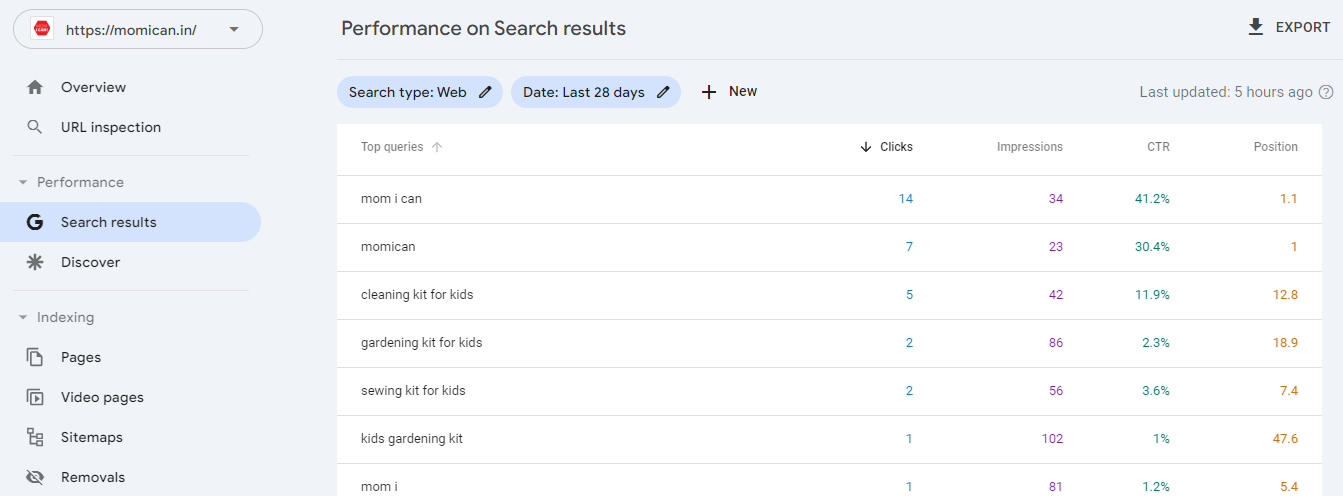The height and width of the screenshot is (496, 1343).
Task: Click the Sitemaps icon
Action: (35, 437)
